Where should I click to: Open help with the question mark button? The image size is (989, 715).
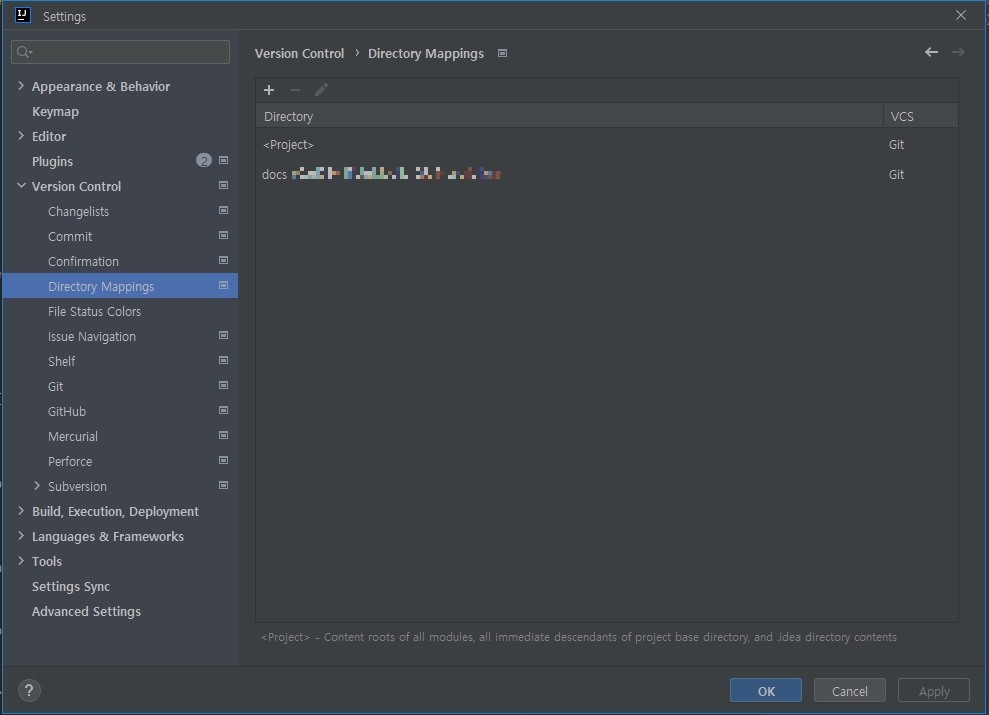[29, 690]
